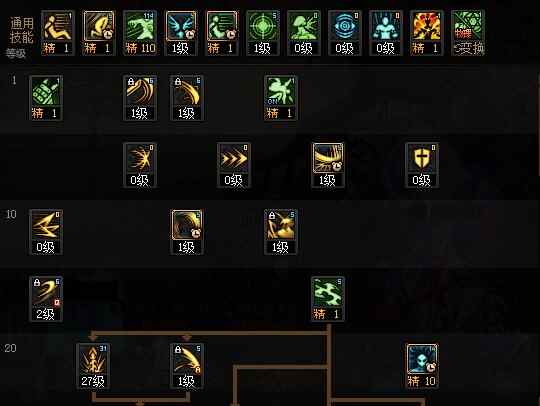Select the golden vortex skill with clock
Screen dimensions: 540x406
pos(187,232)
